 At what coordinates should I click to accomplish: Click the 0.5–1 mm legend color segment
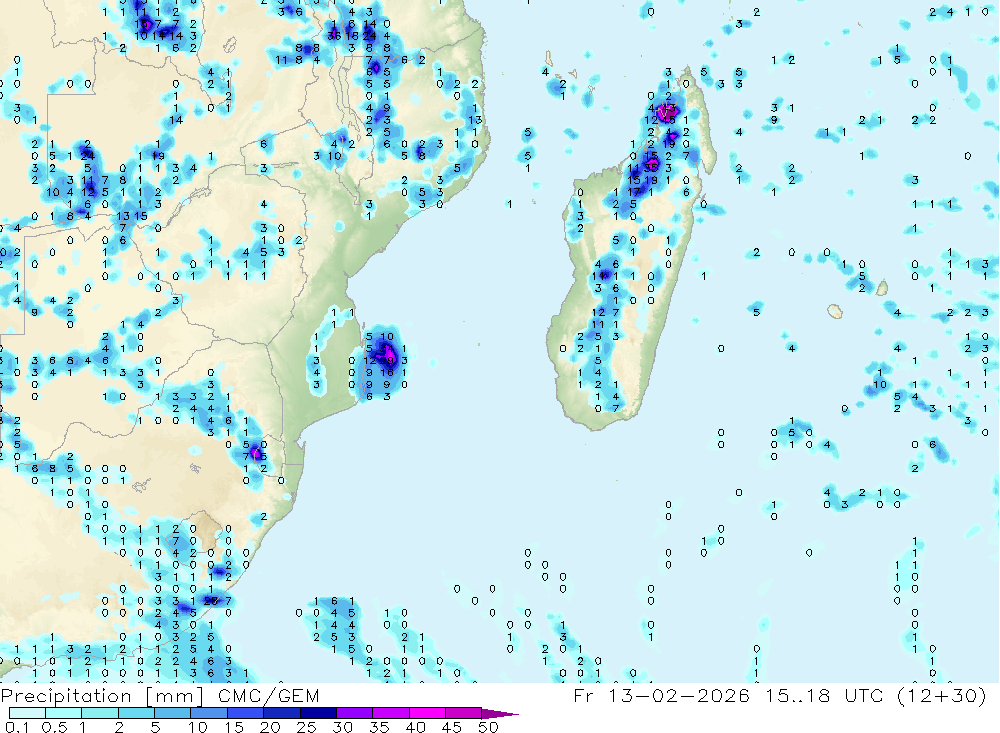pyautogui.click(x=64, y=713)
